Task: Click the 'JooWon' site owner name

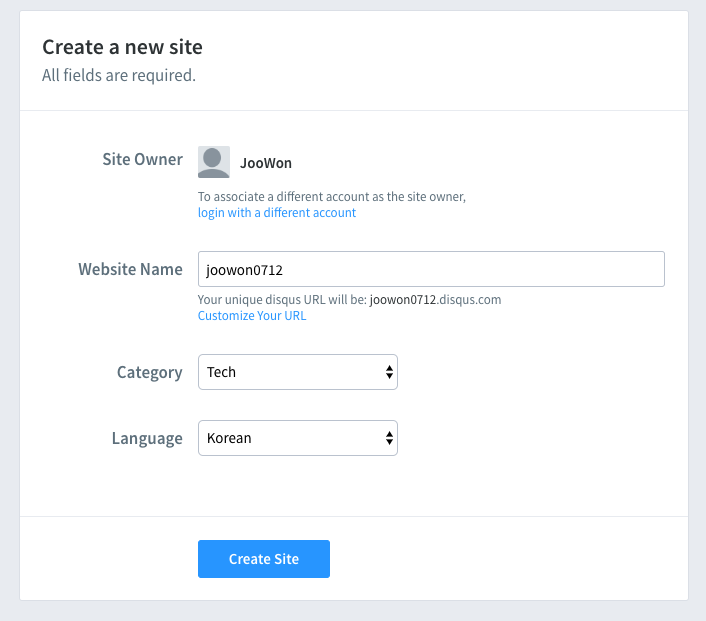Action: coord(266,163)
